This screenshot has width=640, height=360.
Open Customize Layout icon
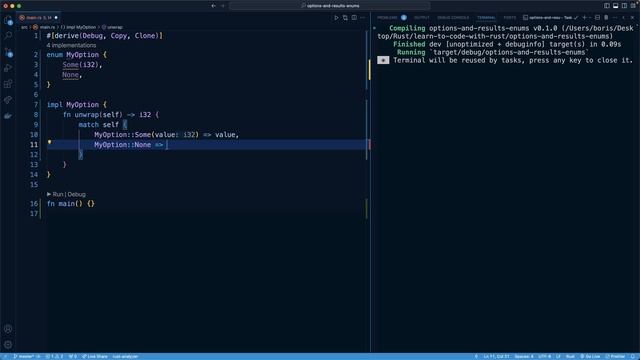pyautogui.click(x=633, y=6)
